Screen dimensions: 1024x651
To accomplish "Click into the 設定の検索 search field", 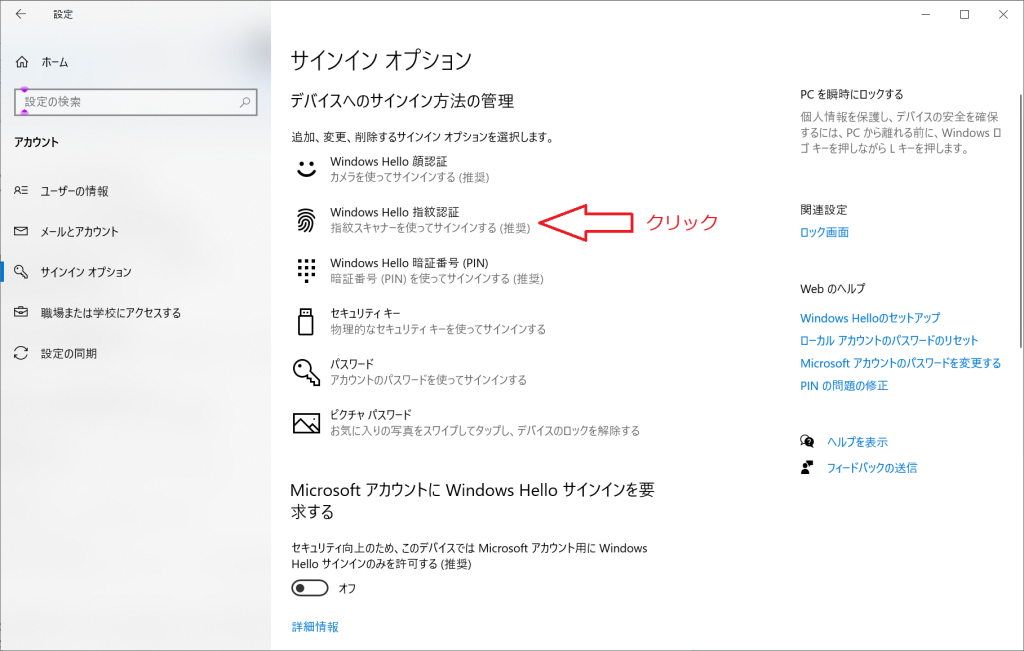I will (x=136, y=102).
